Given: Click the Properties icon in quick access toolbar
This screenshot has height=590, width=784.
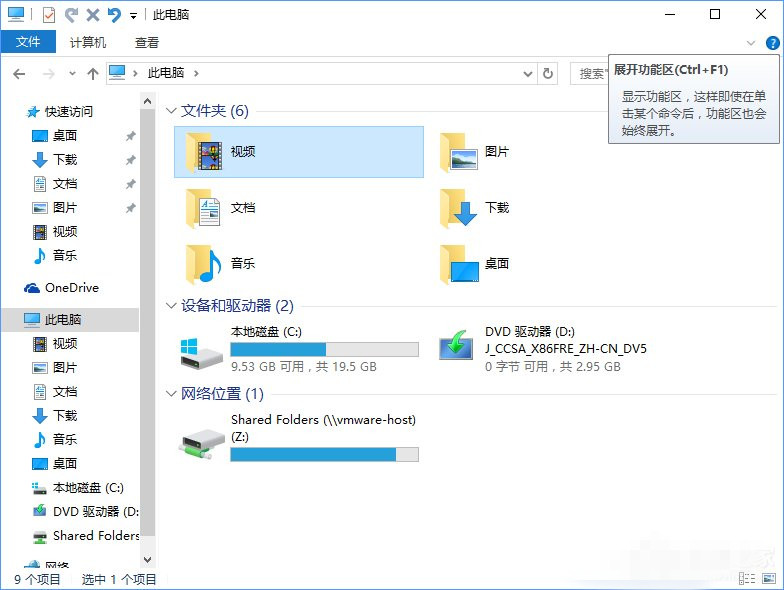Looking at the screenshot, I should pyautogui.click(x=49, y=15).
